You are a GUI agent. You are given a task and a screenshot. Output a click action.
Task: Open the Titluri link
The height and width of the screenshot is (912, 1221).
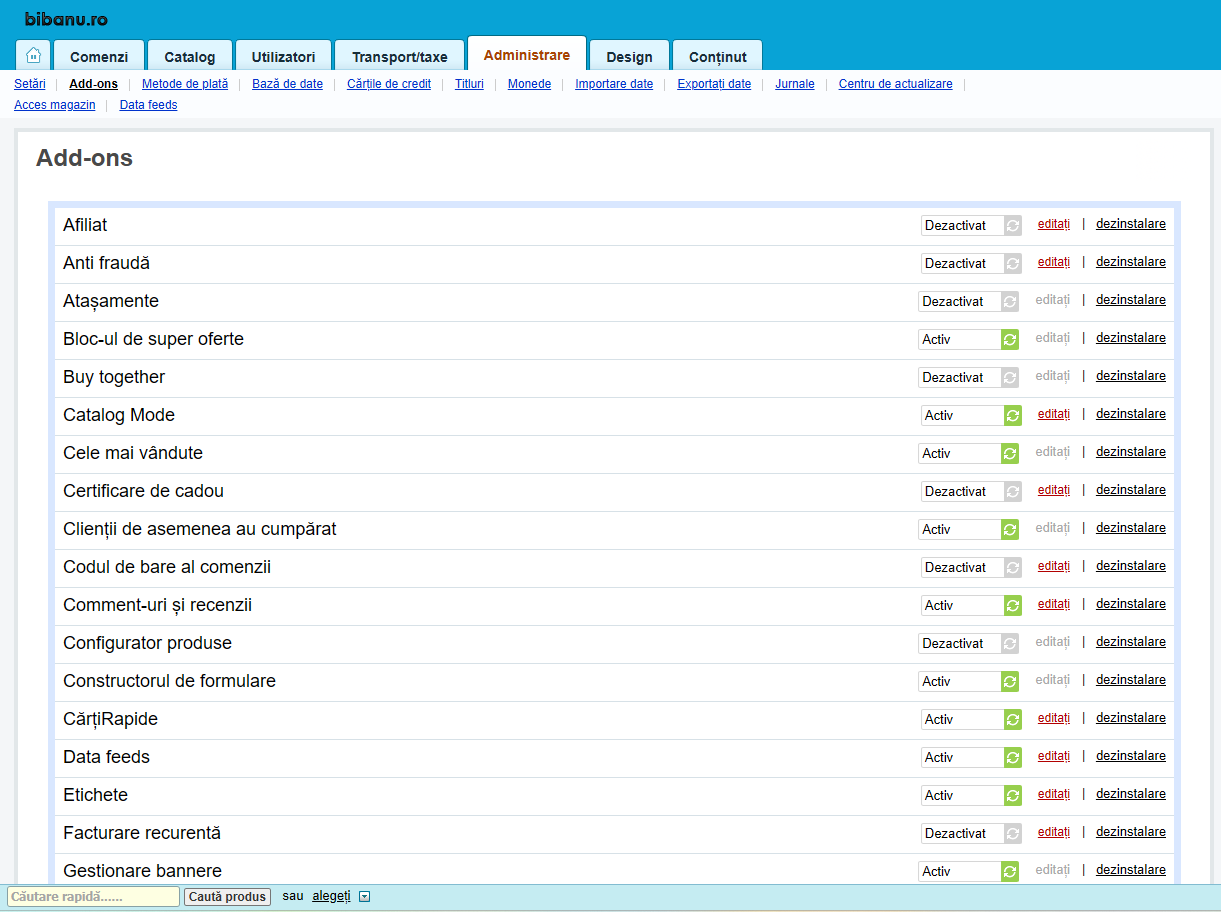469,84
